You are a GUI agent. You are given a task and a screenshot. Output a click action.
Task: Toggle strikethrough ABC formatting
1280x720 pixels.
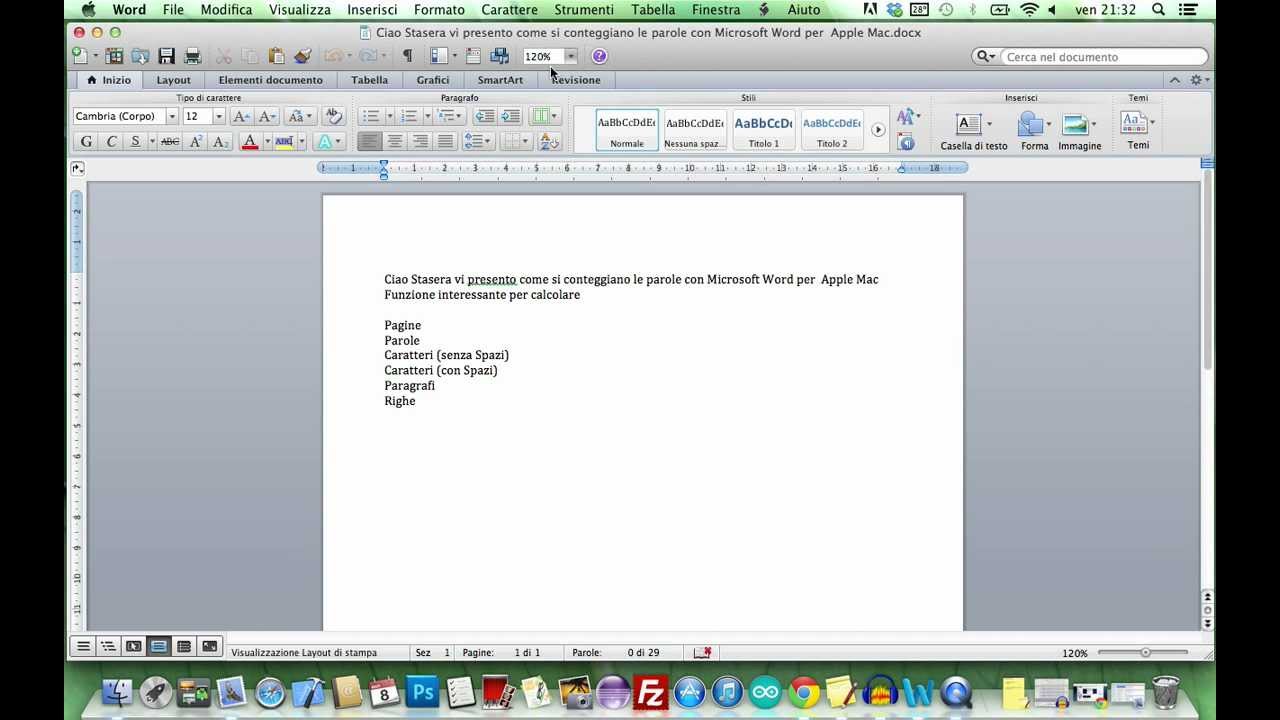[170, 142]
